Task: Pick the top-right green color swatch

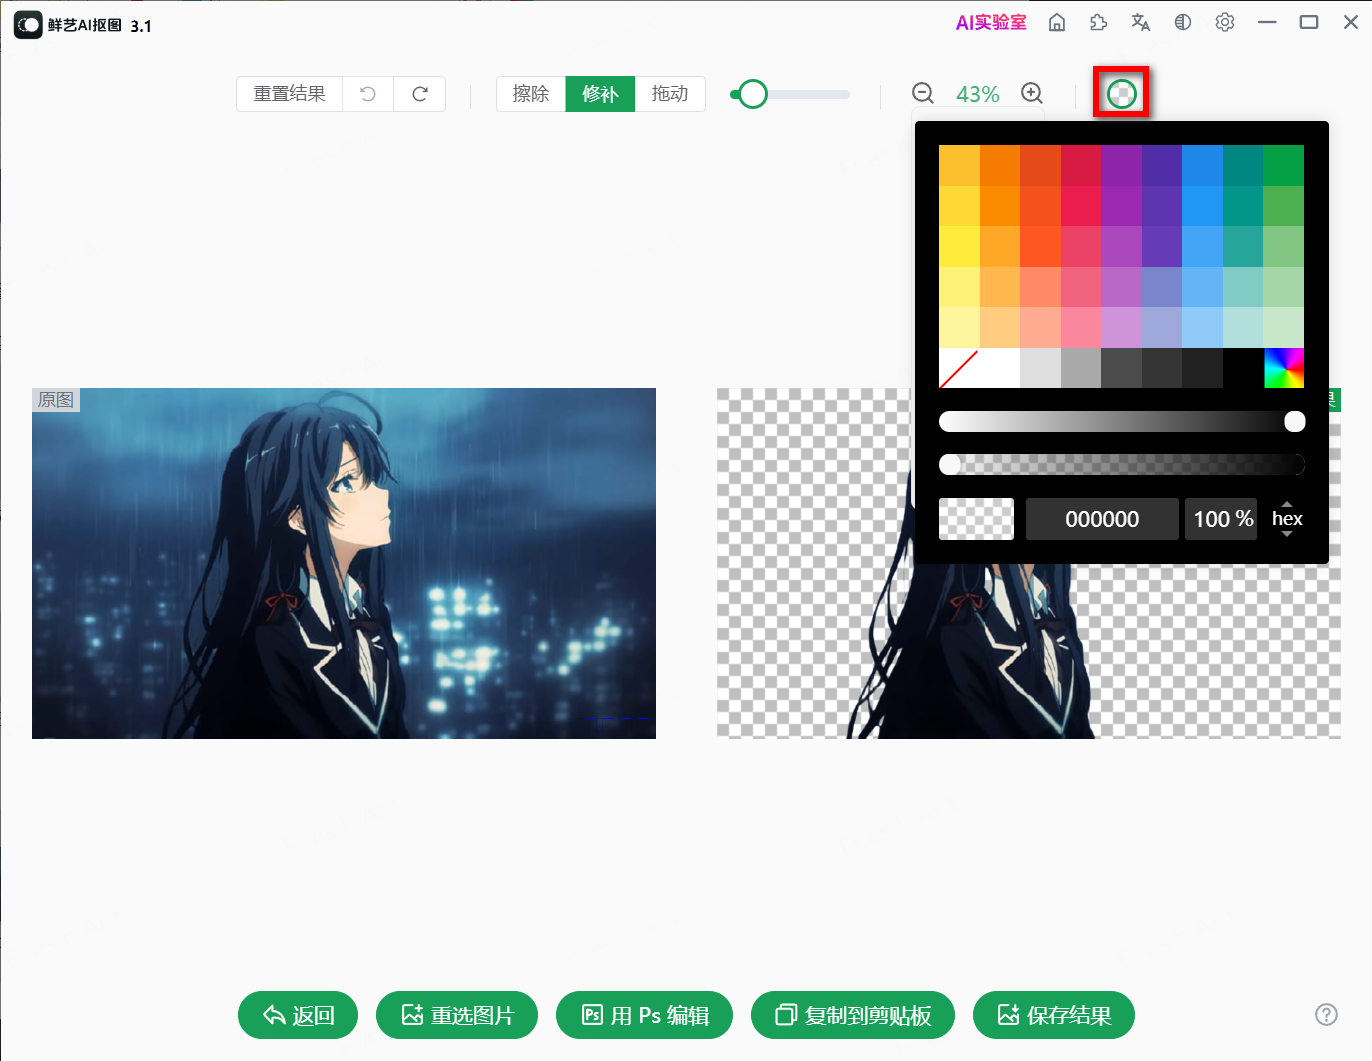Action: [1284, 165]
